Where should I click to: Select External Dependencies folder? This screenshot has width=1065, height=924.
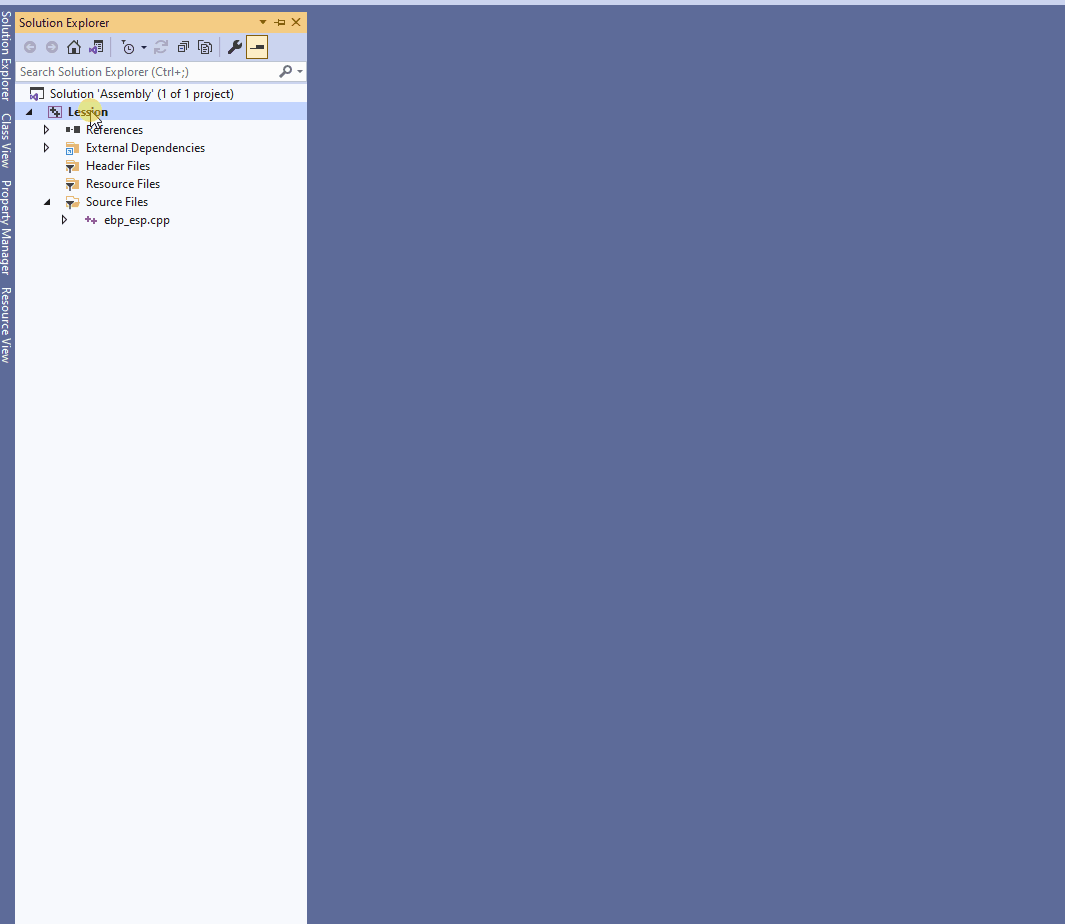pos(145,147)
